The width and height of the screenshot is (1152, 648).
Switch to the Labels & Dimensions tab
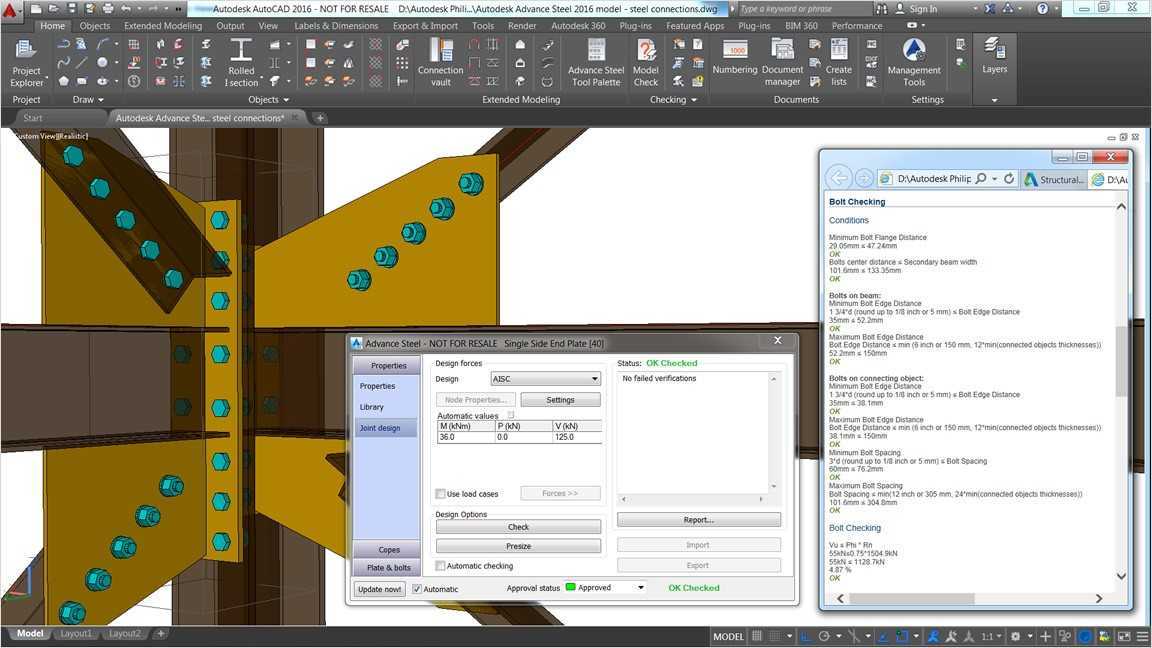pyautogui.click(x=336, y=26)
